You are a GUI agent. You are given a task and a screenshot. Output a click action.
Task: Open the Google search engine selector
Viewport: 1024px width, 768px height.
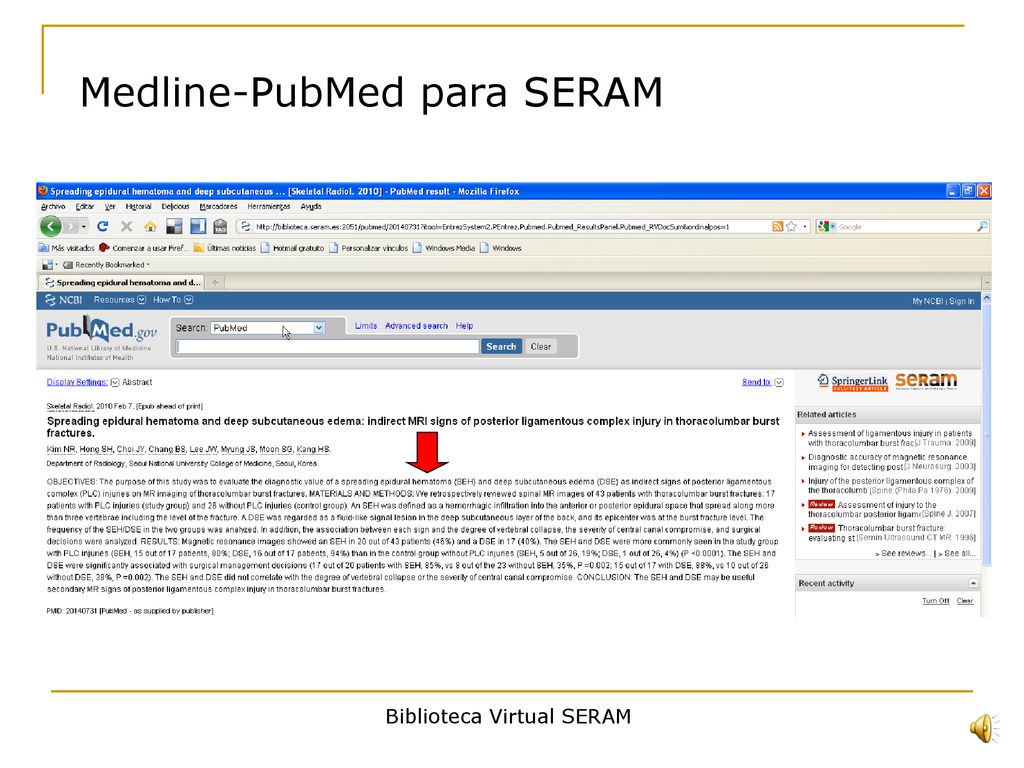(x=826, y=227)
